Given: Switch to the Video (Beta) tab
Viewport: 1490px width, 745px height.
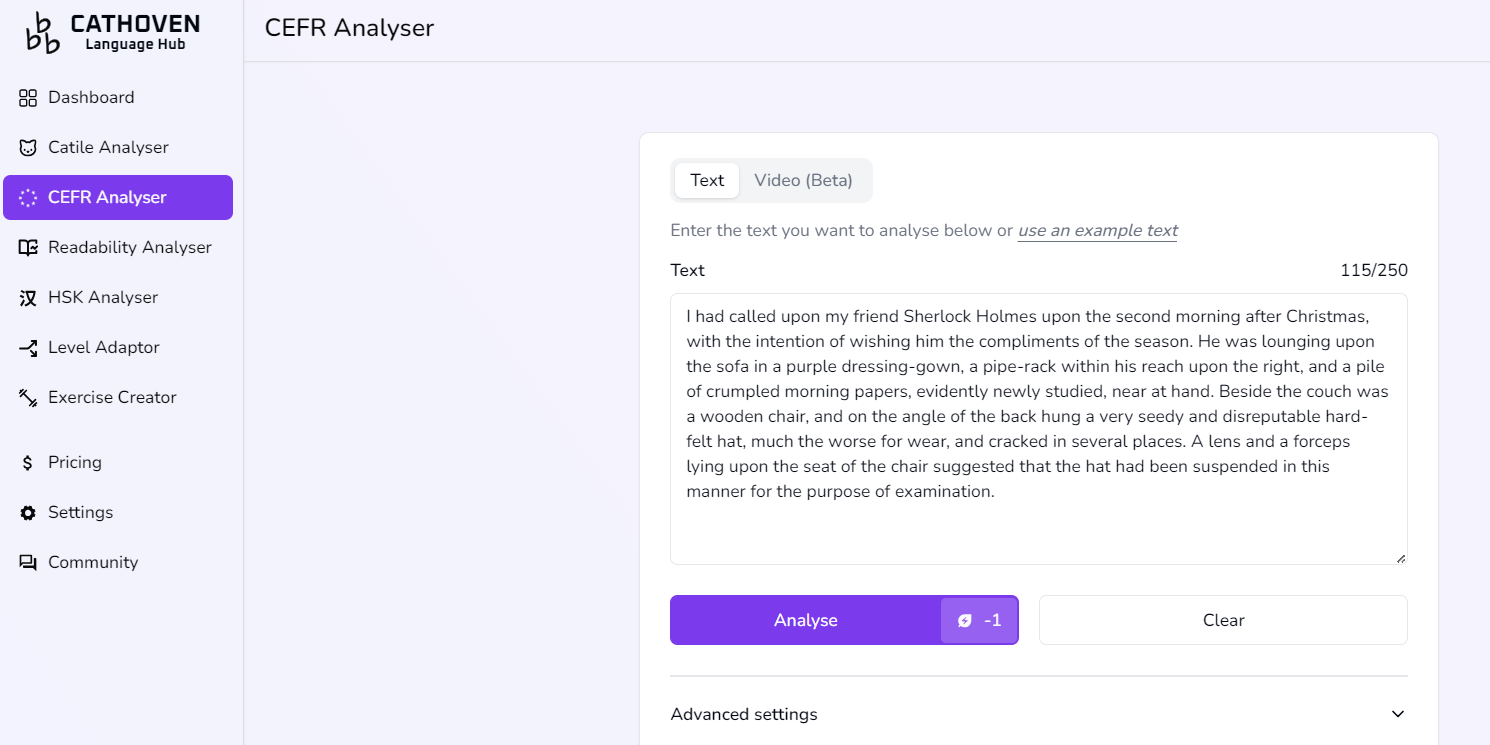Looking at the screenshot, I should click(x=803, y=180).
